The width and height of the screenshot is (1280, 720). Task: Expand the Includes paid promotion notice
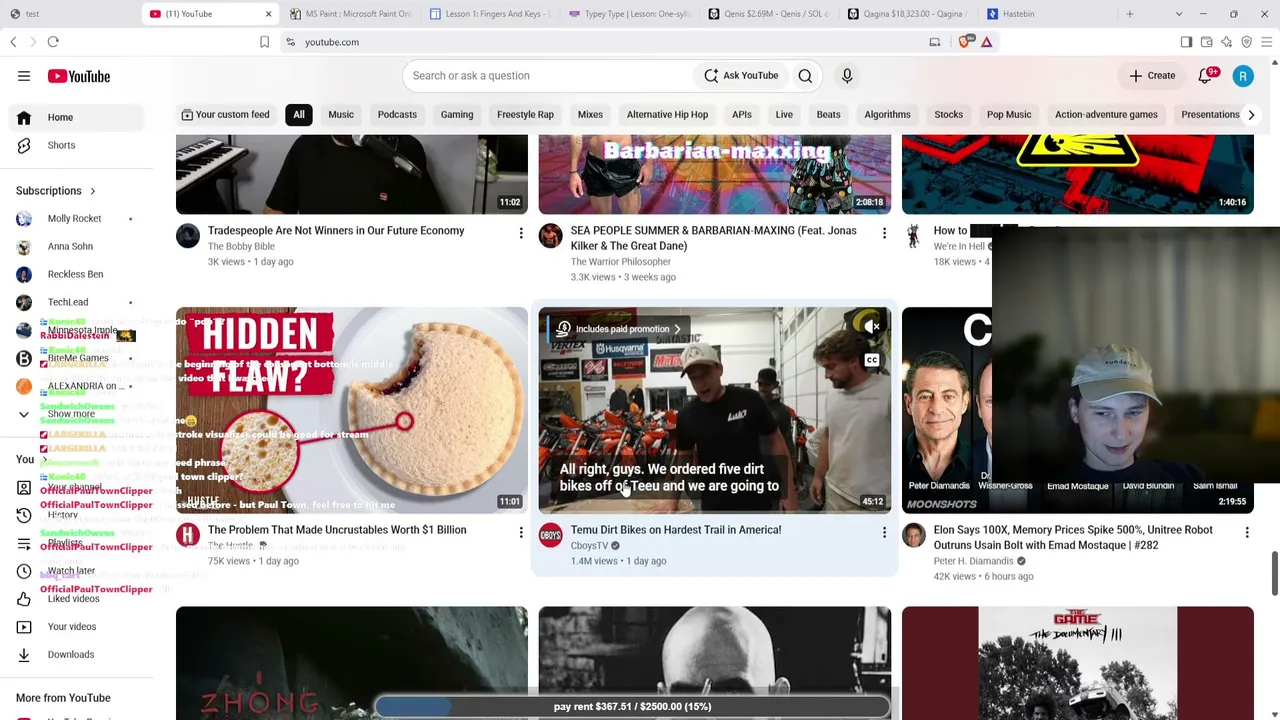coord(619,329)
